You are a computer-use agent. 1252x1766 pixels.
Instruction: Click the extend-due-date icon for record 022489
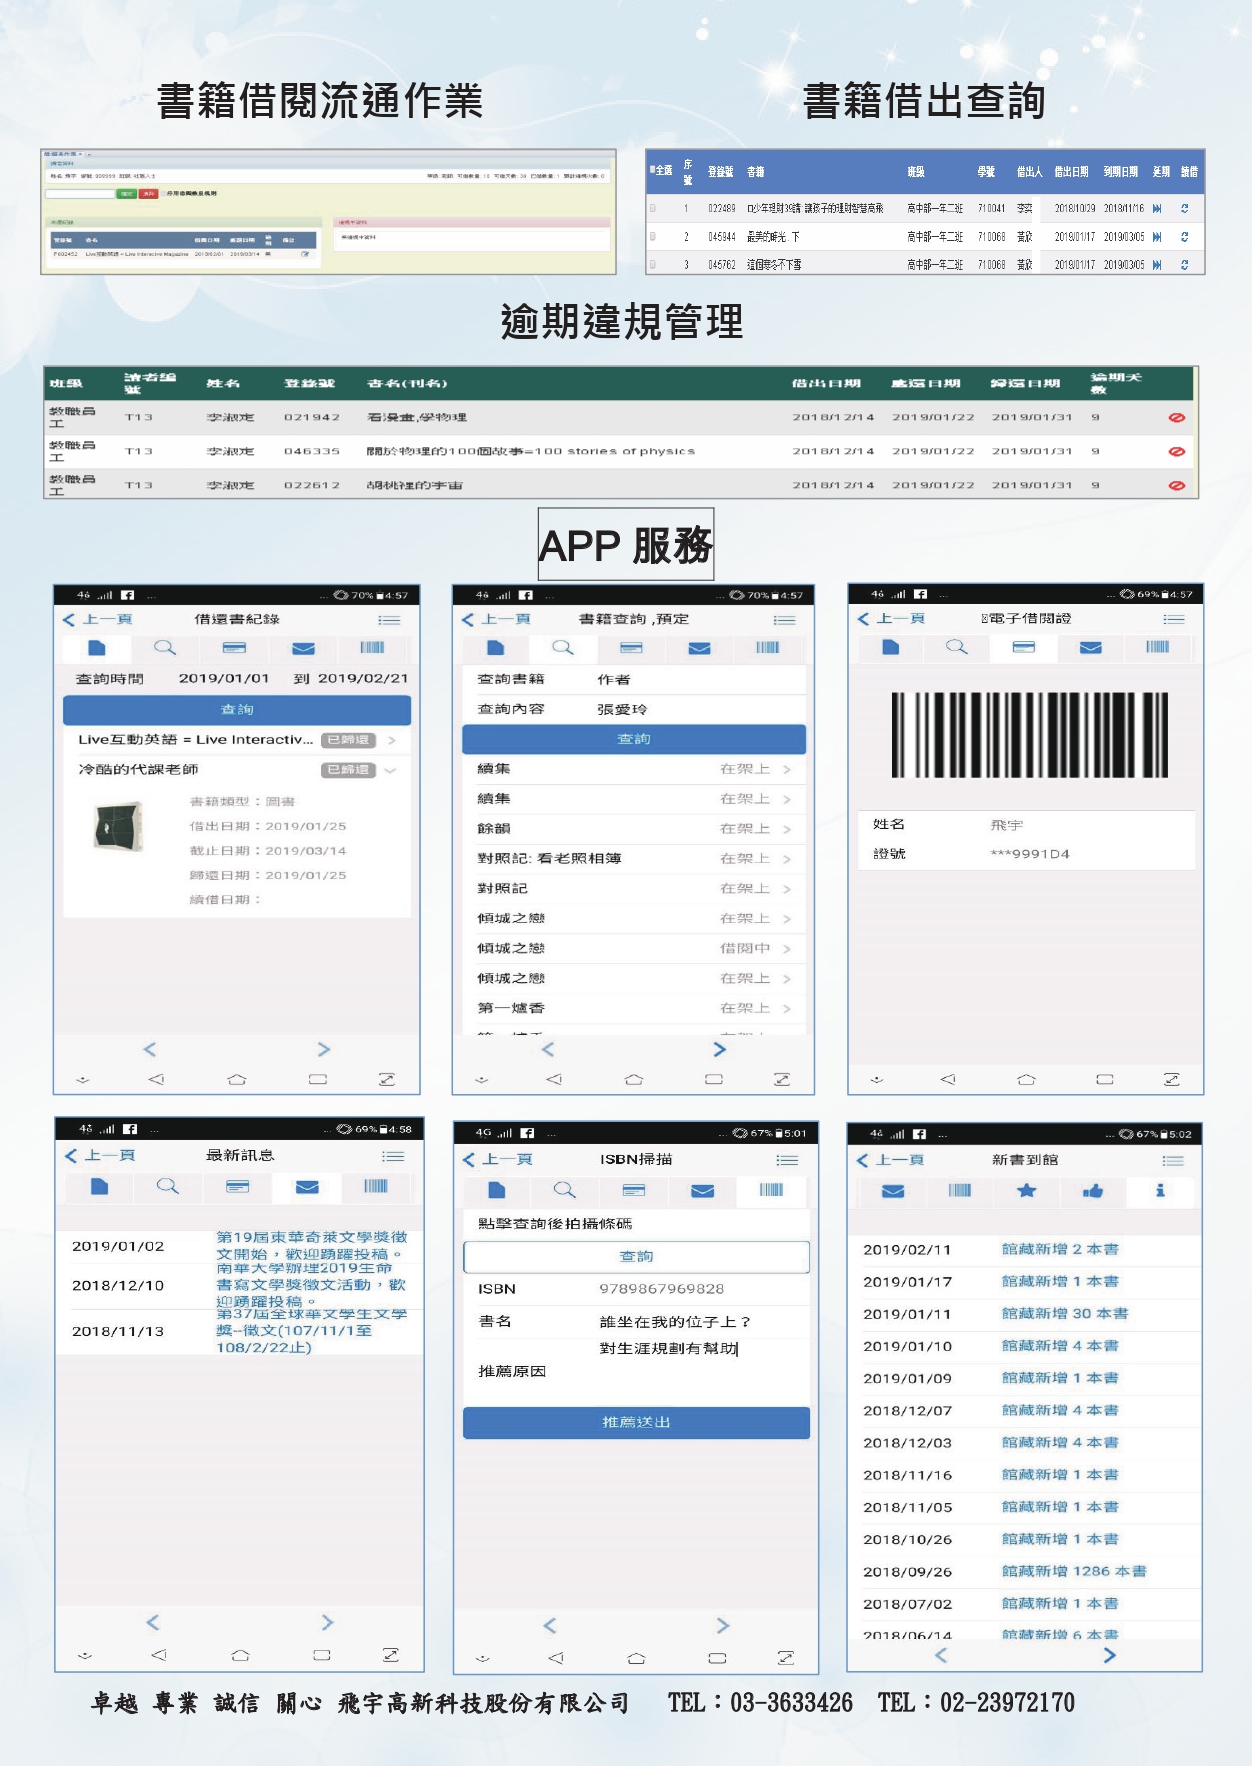1157,208
